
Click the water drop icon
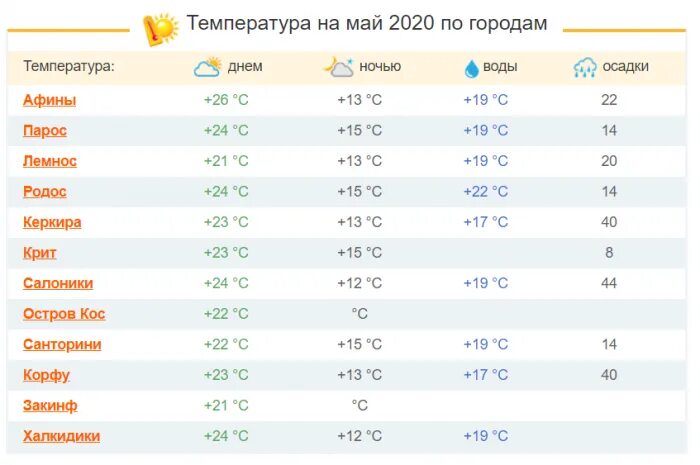[x=471, y=68]
